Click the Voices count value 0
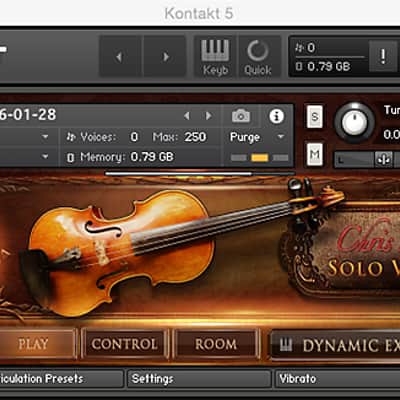This screenshot has height=400, width=400. 134,137
